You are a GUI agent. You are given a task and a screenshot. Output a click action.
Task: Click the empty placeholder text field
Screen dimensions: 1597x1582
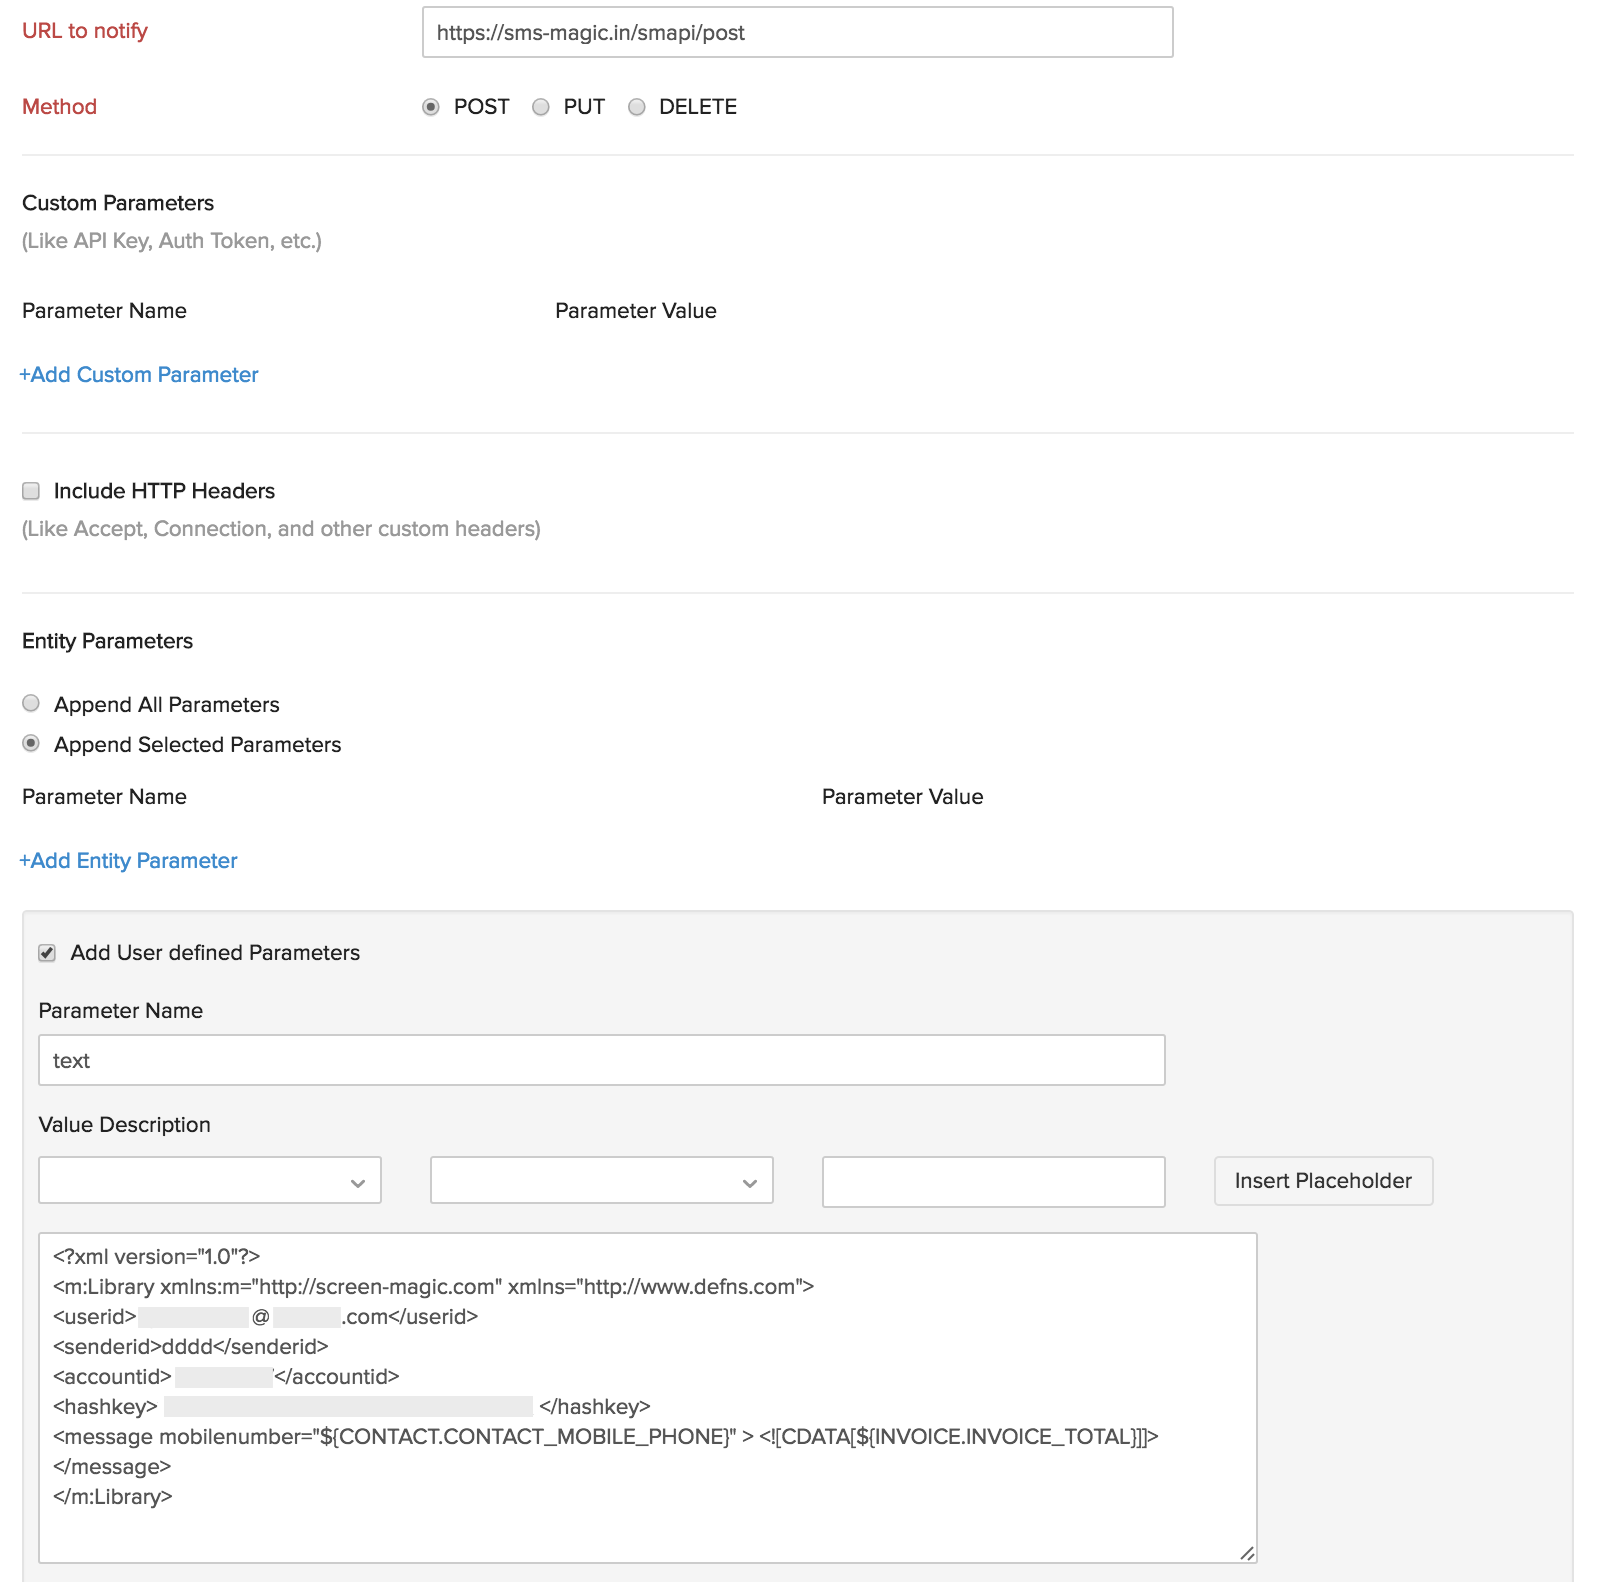(993, 1181)
